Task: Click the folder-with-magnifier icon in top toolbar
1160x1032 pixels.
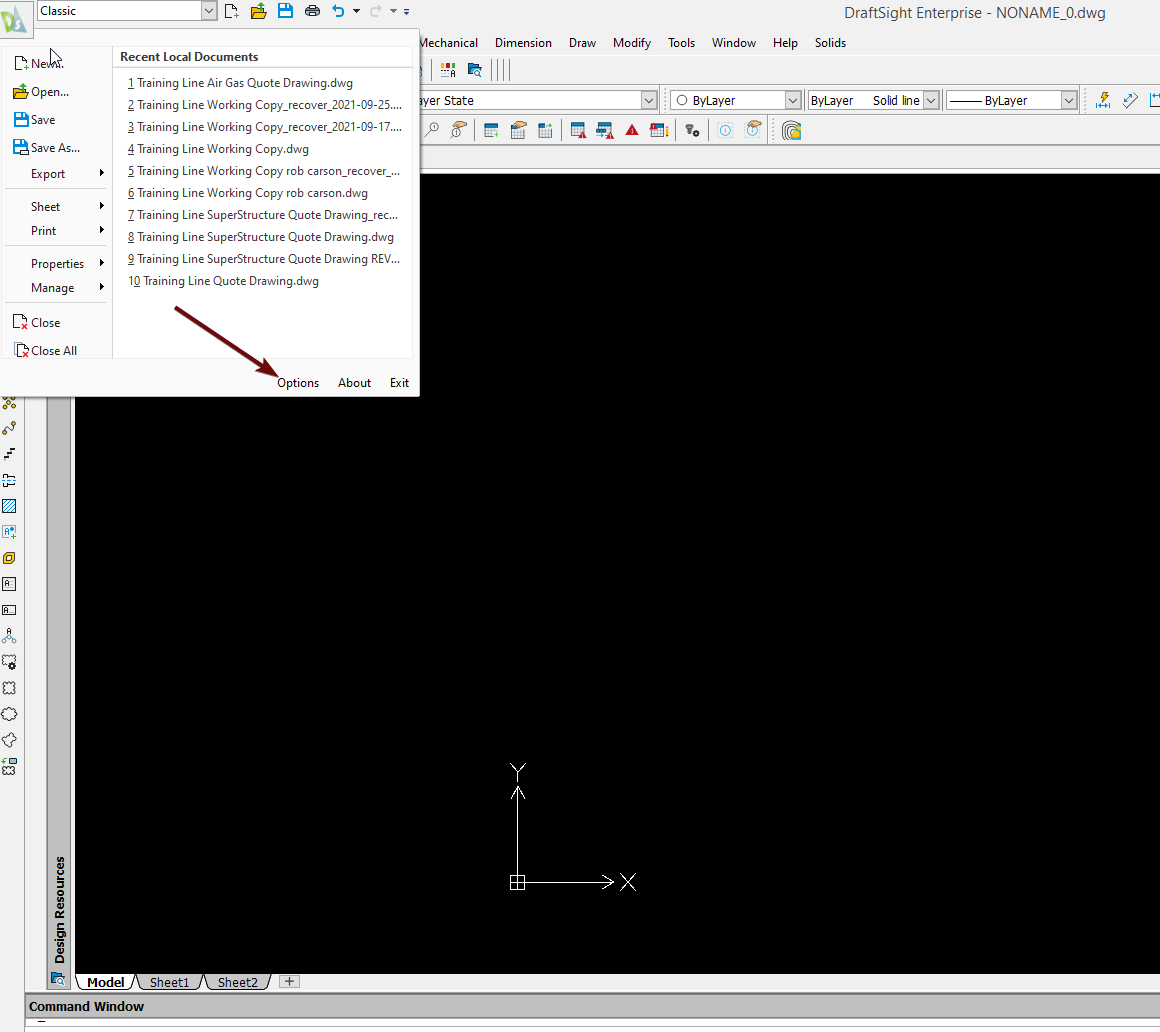Action: pos(475,70)
